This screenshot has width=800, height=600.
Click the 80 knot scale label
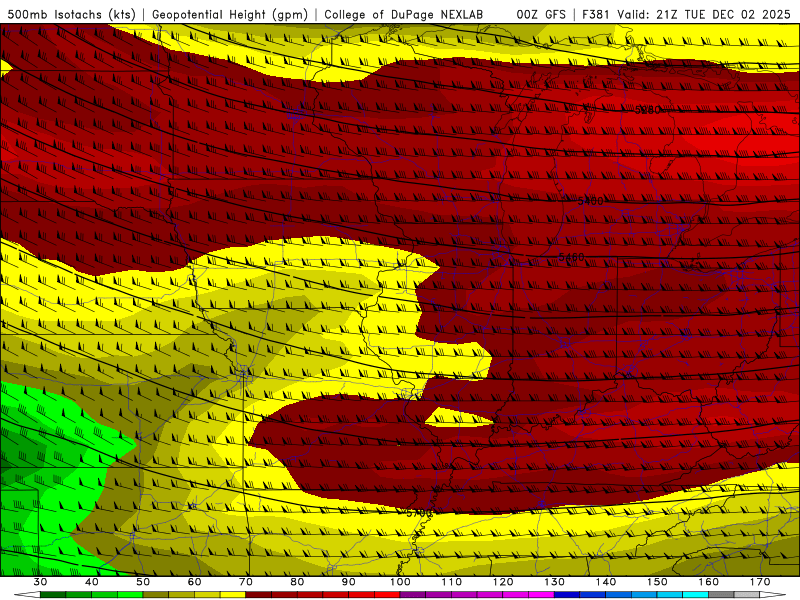[x=297, y=582]
